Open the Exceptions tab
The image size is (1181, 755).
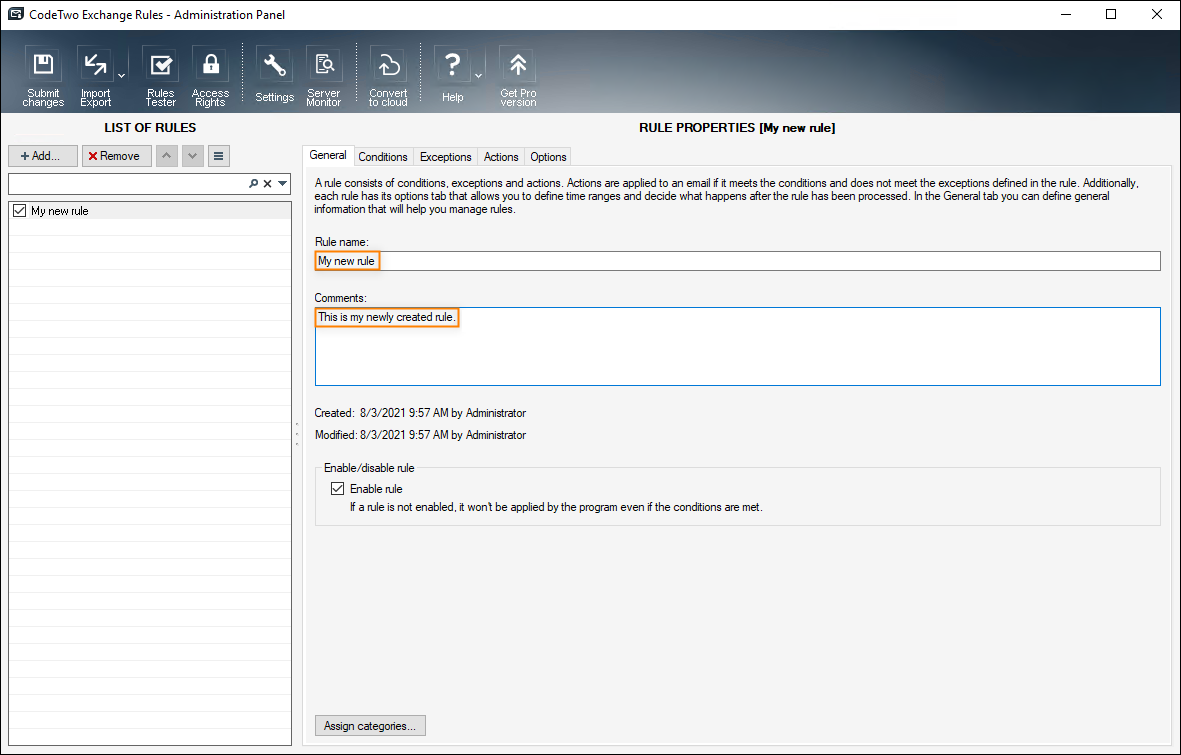coord(445,157)
